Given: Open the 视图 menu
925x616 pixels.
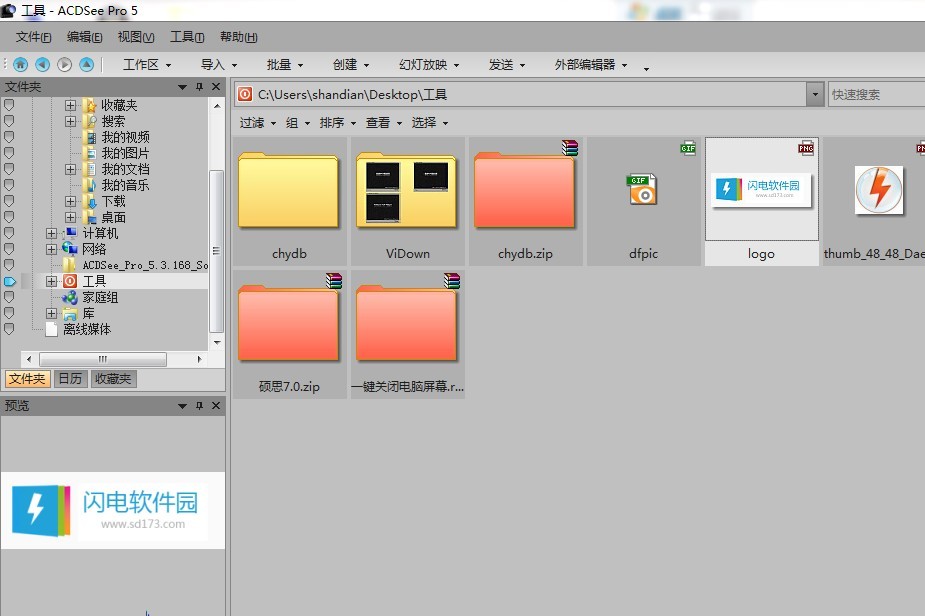Looking at the screenshot, I should point(136,37).
